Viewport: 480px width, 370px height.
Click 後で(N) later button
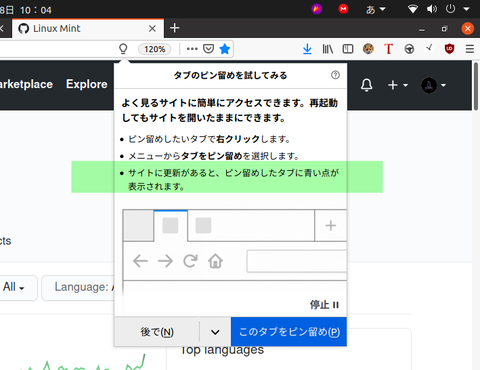pyautogui.click(x=157, y=332)
